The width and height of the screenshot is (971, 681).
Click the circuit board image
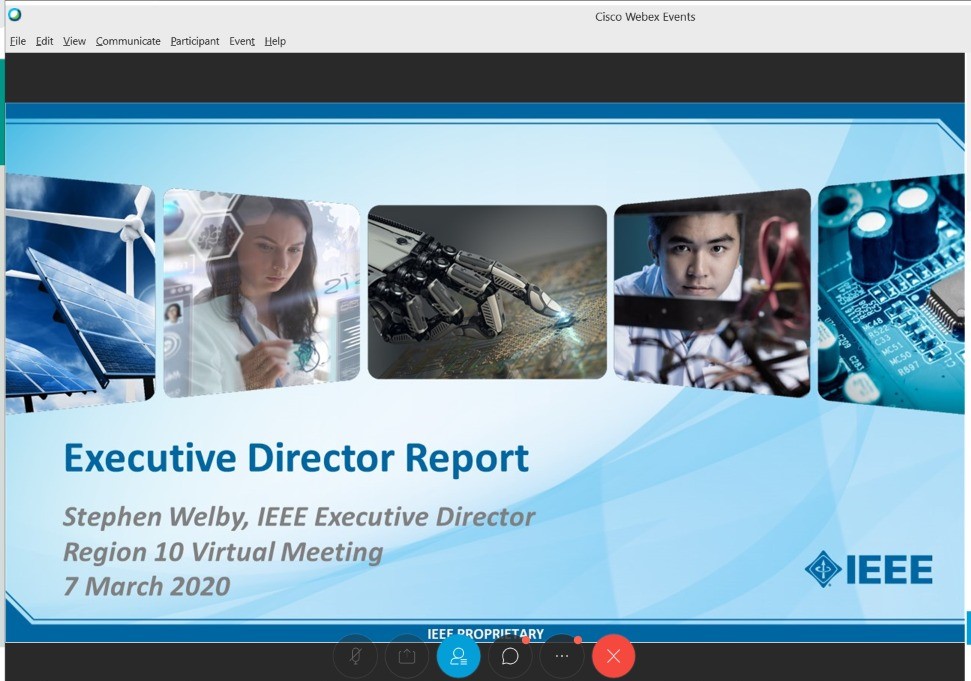coord(890,293)
